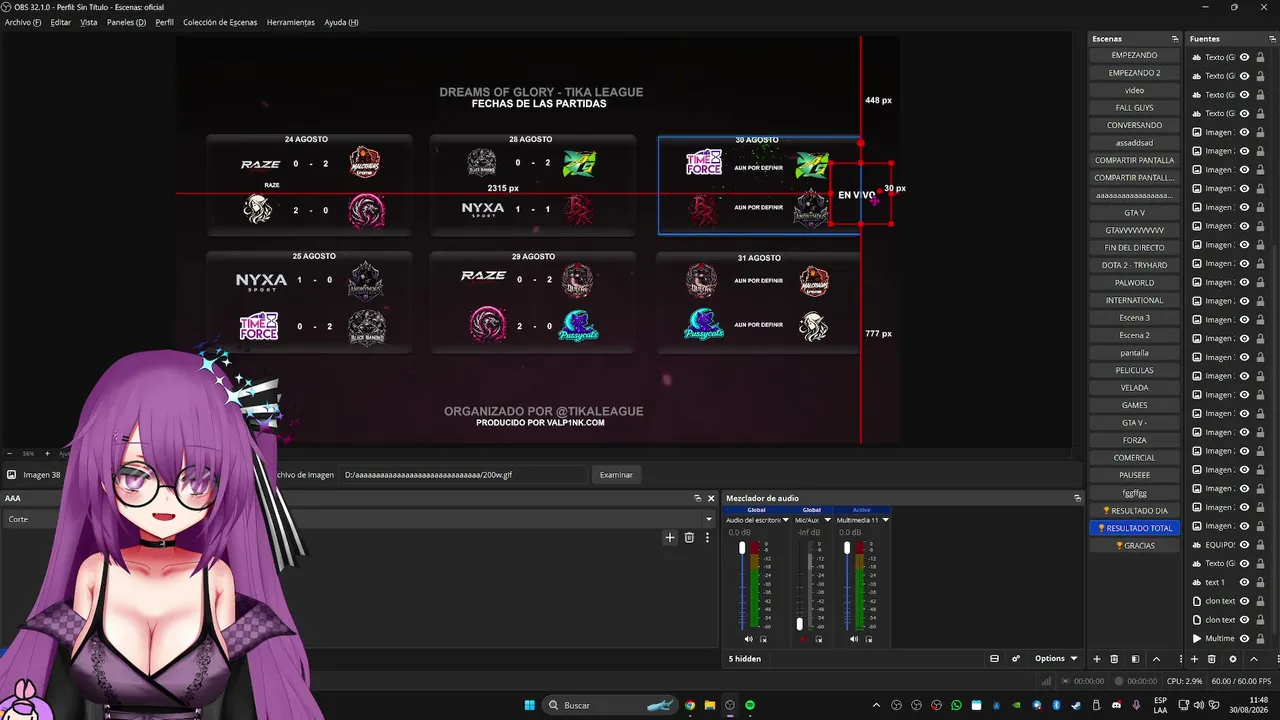Adjust the Audio del escritorio volume fader
Screen dimensions: 1280x720
[x=742, y=548]
